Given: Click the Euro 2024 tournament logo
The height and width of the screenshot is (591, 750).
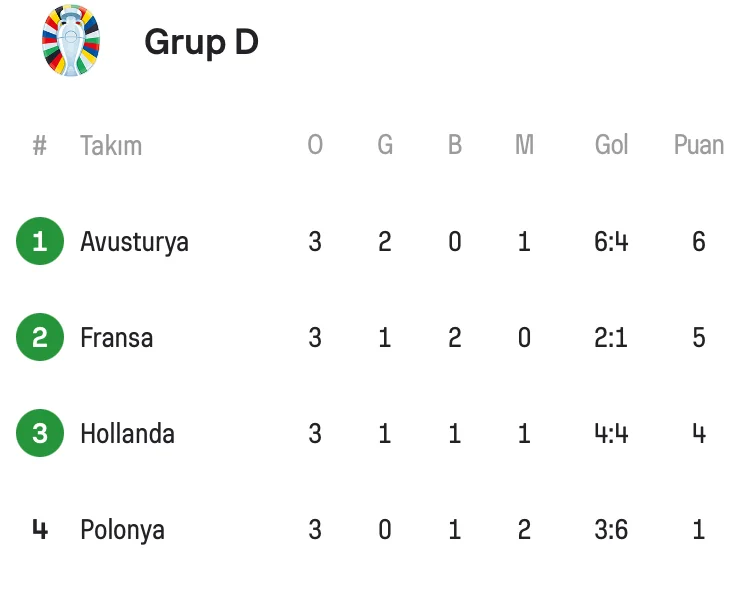Looking at the screenshot, I should (x=70, y=41).
